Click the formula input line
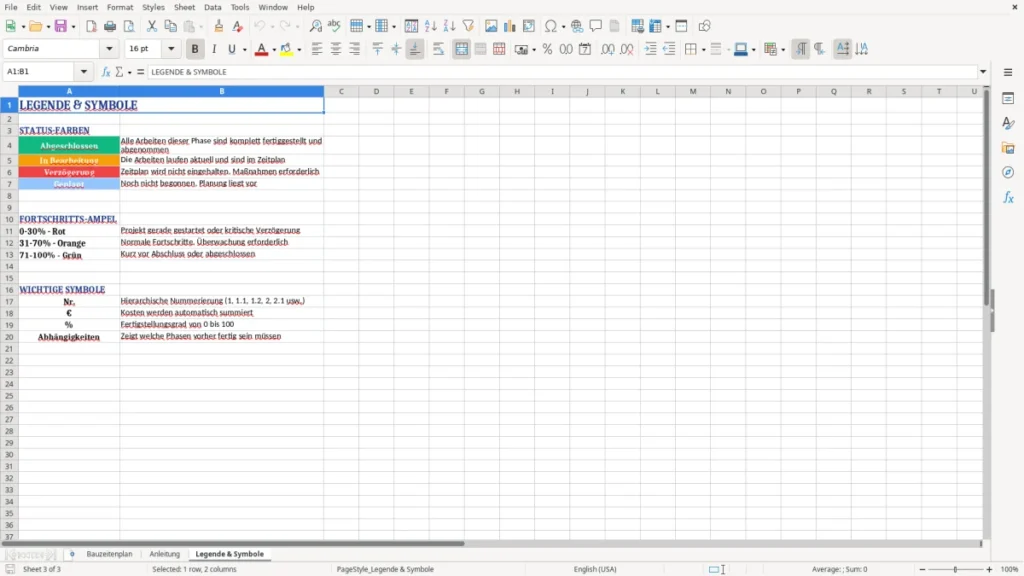Viewport: 1024px width, 576px height. tap(562, 72)
